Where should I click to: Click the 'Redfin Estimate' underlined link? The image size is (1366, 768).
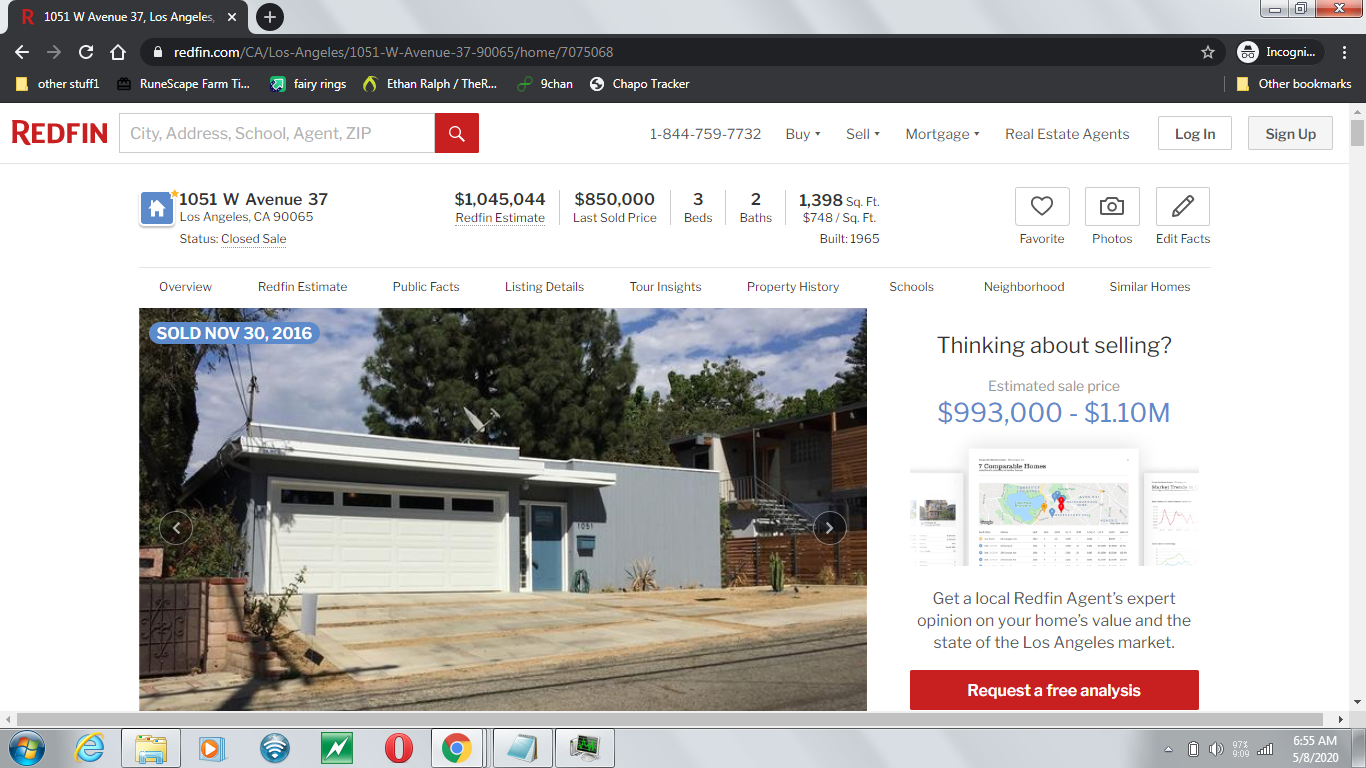point(500,218)
